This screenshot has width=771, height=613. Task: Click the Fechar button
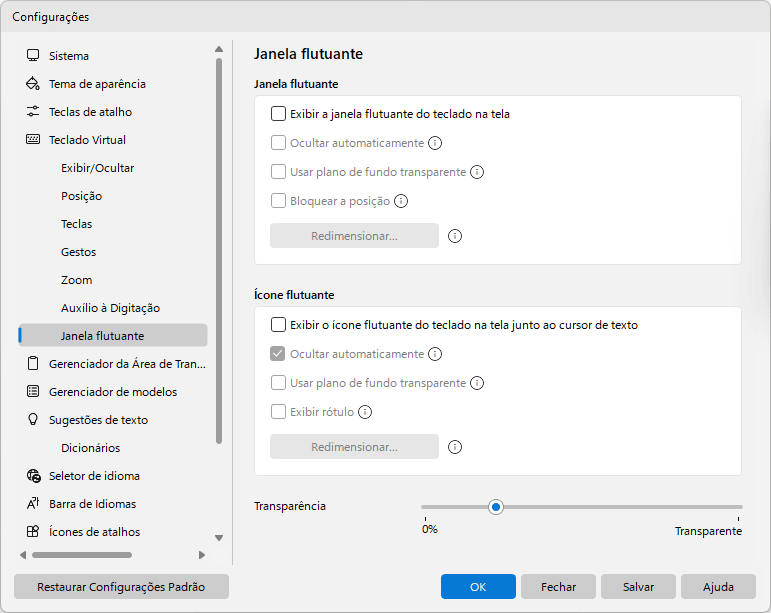point(559,587)
